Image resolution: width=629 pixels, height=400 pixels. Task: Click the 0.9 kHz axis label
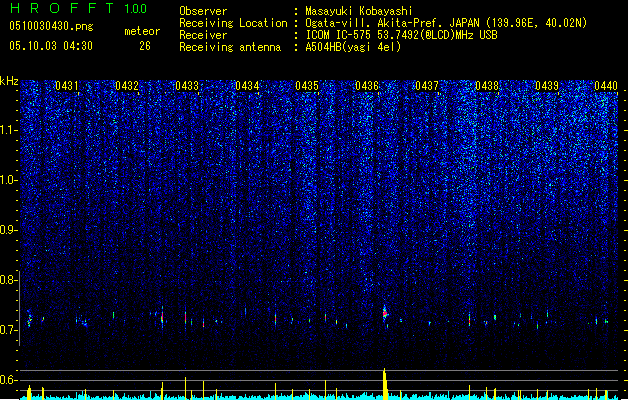7,230
